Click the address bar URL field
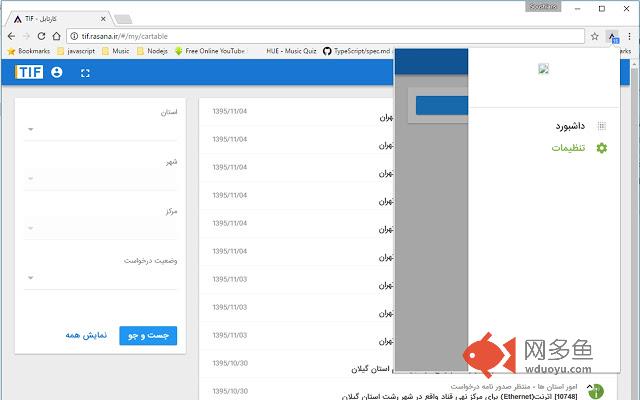This screenshot has height=400, width=640. (x=326, y=36)
